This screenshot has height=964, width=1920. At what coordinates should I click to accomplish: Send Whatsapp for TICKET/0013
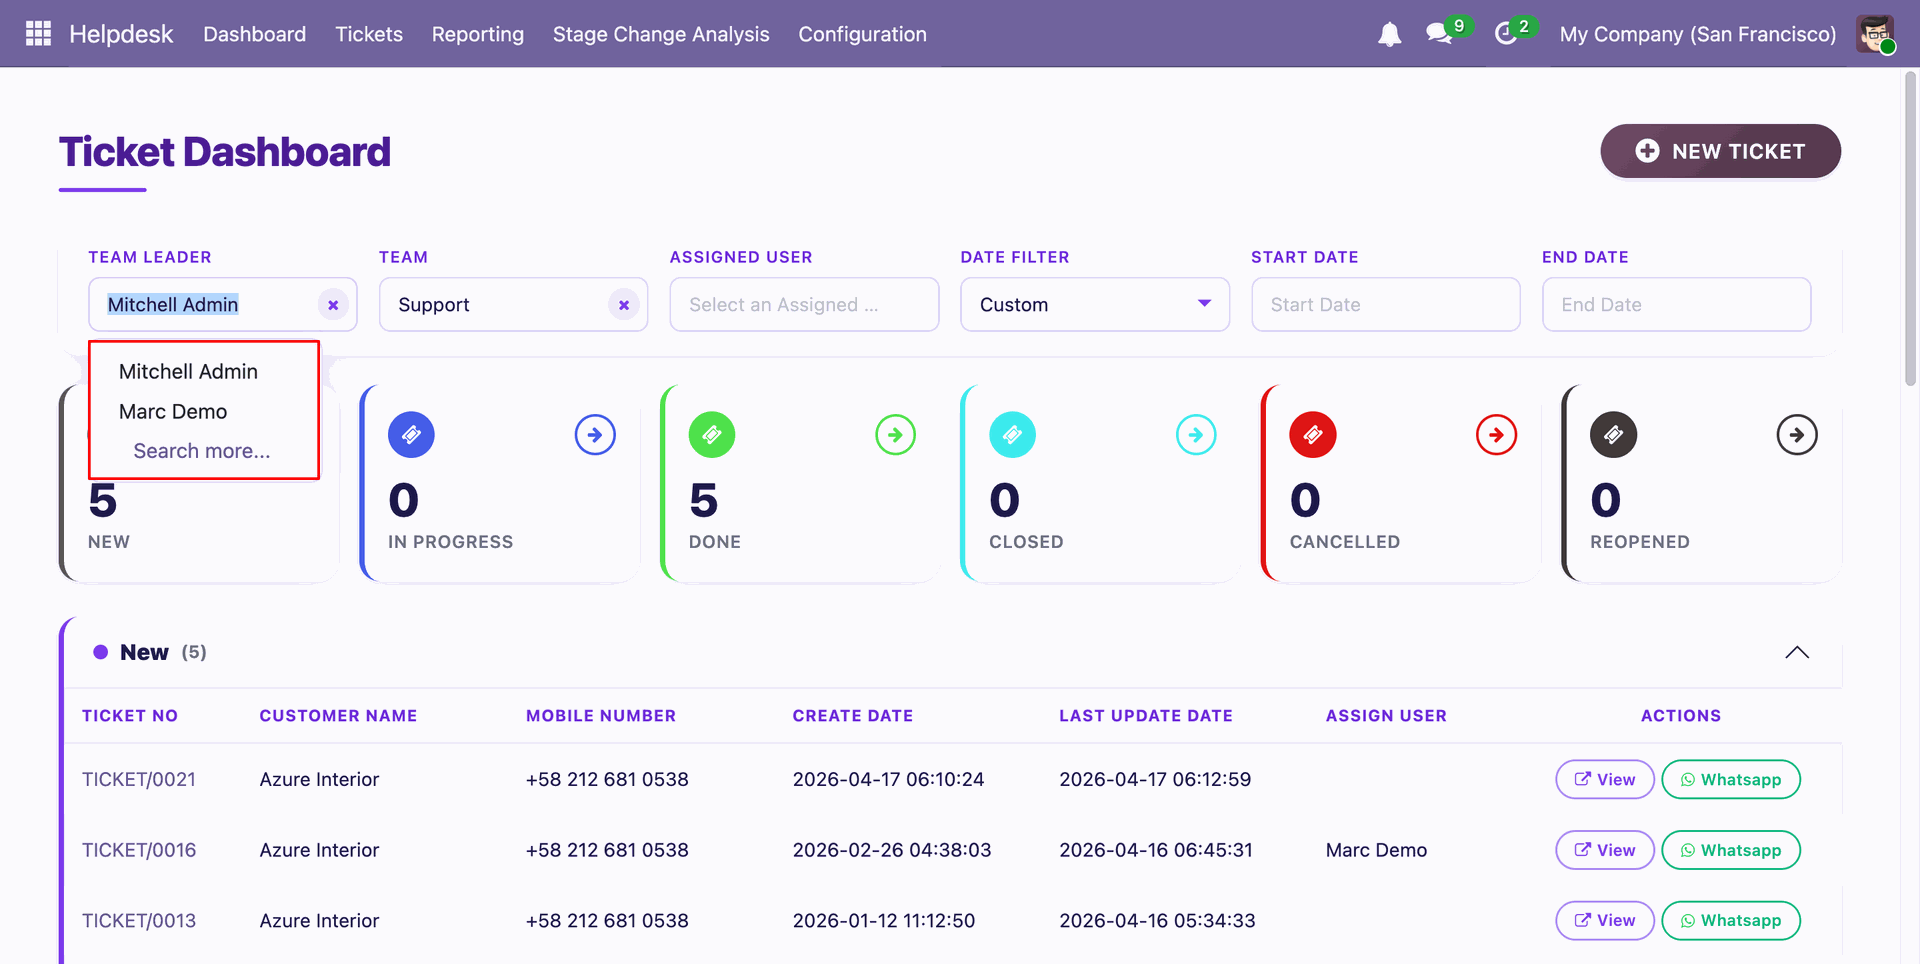[x=1731, y=921]
